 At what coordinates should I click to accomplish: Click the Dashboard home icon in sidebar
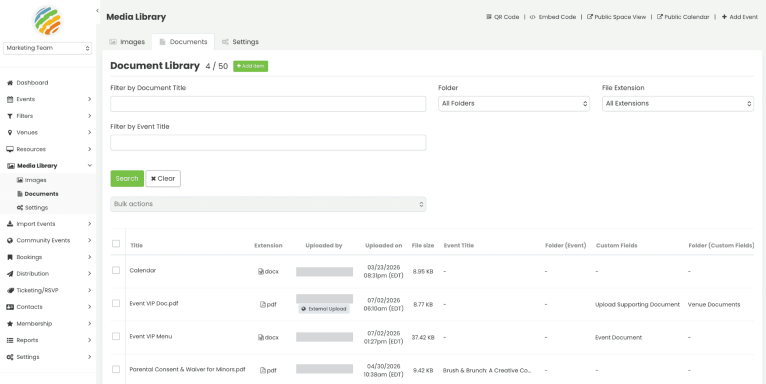(x=10, y=83)
